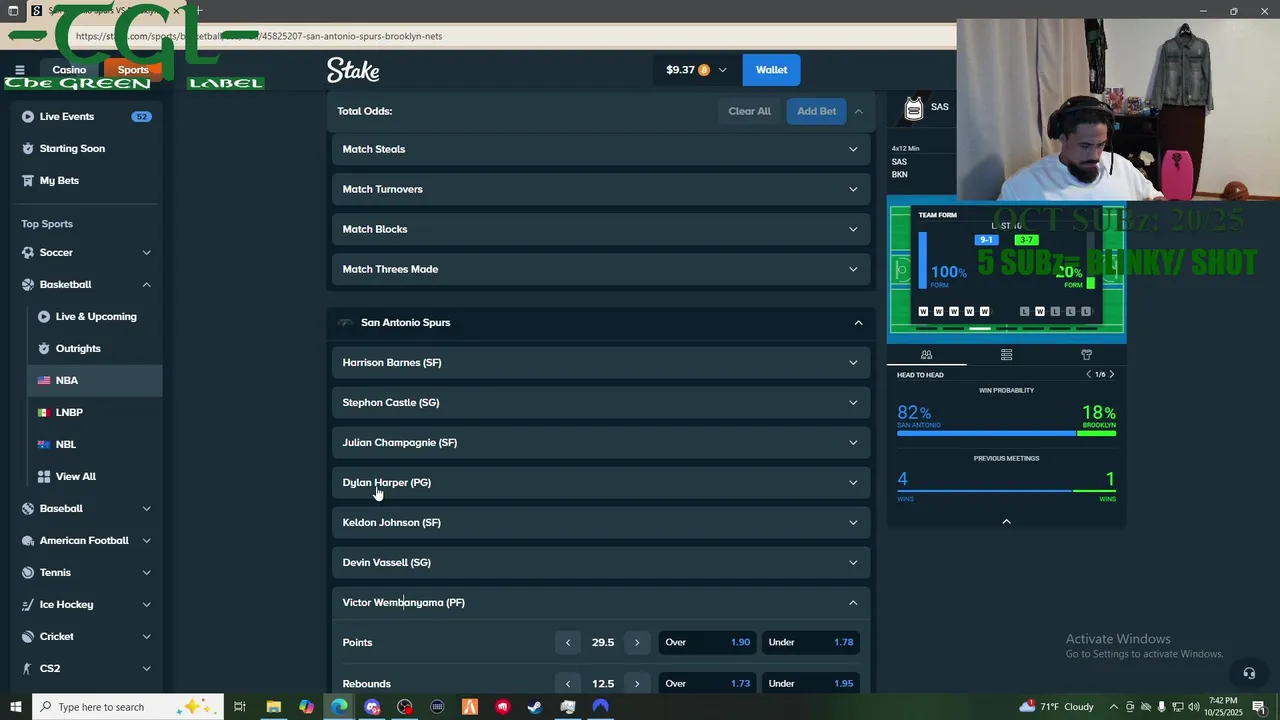The width and height of the screenshot is (1280, 720).
Task: Expand Match Turnovers market
Action: pyautogui.click(x=601, y=189)
